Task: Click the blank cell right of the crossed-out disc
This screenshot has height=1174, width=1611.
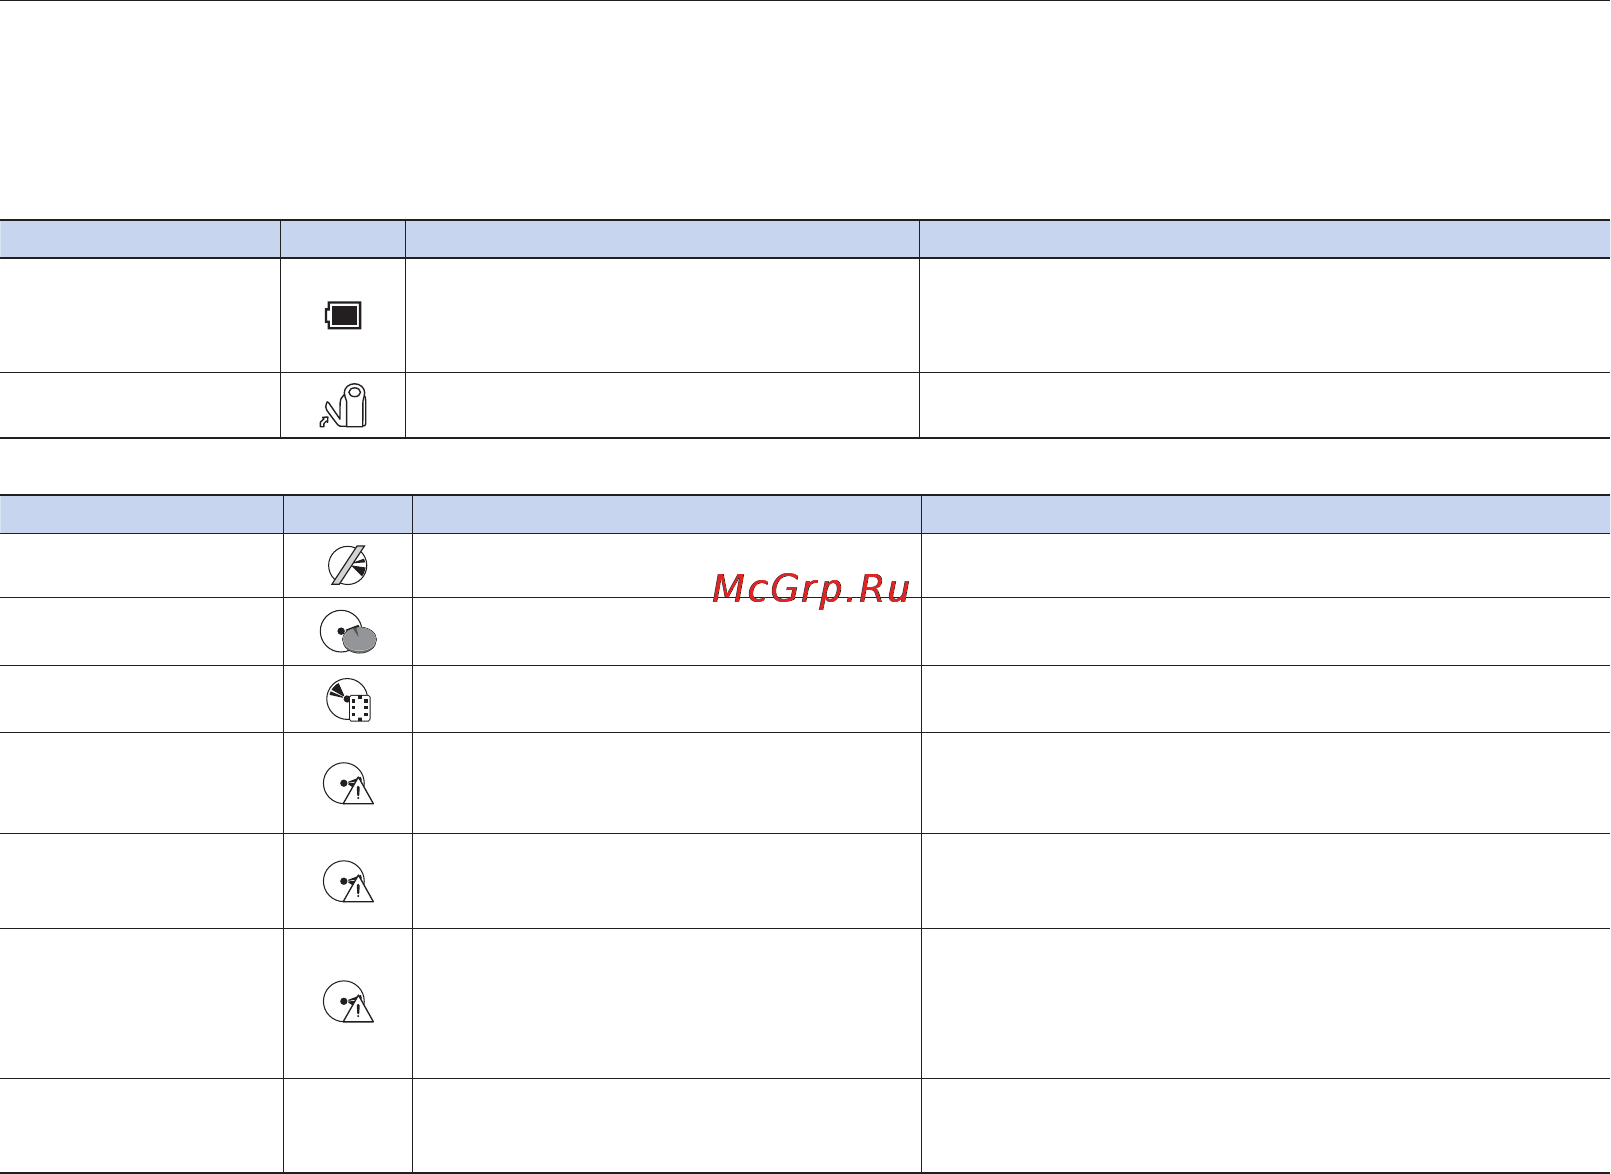Action: point(666,566)
